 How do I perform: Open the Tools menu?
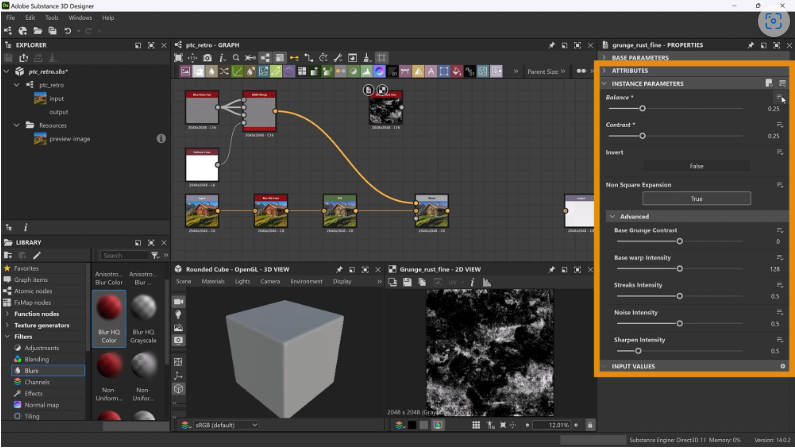(52, 18)
